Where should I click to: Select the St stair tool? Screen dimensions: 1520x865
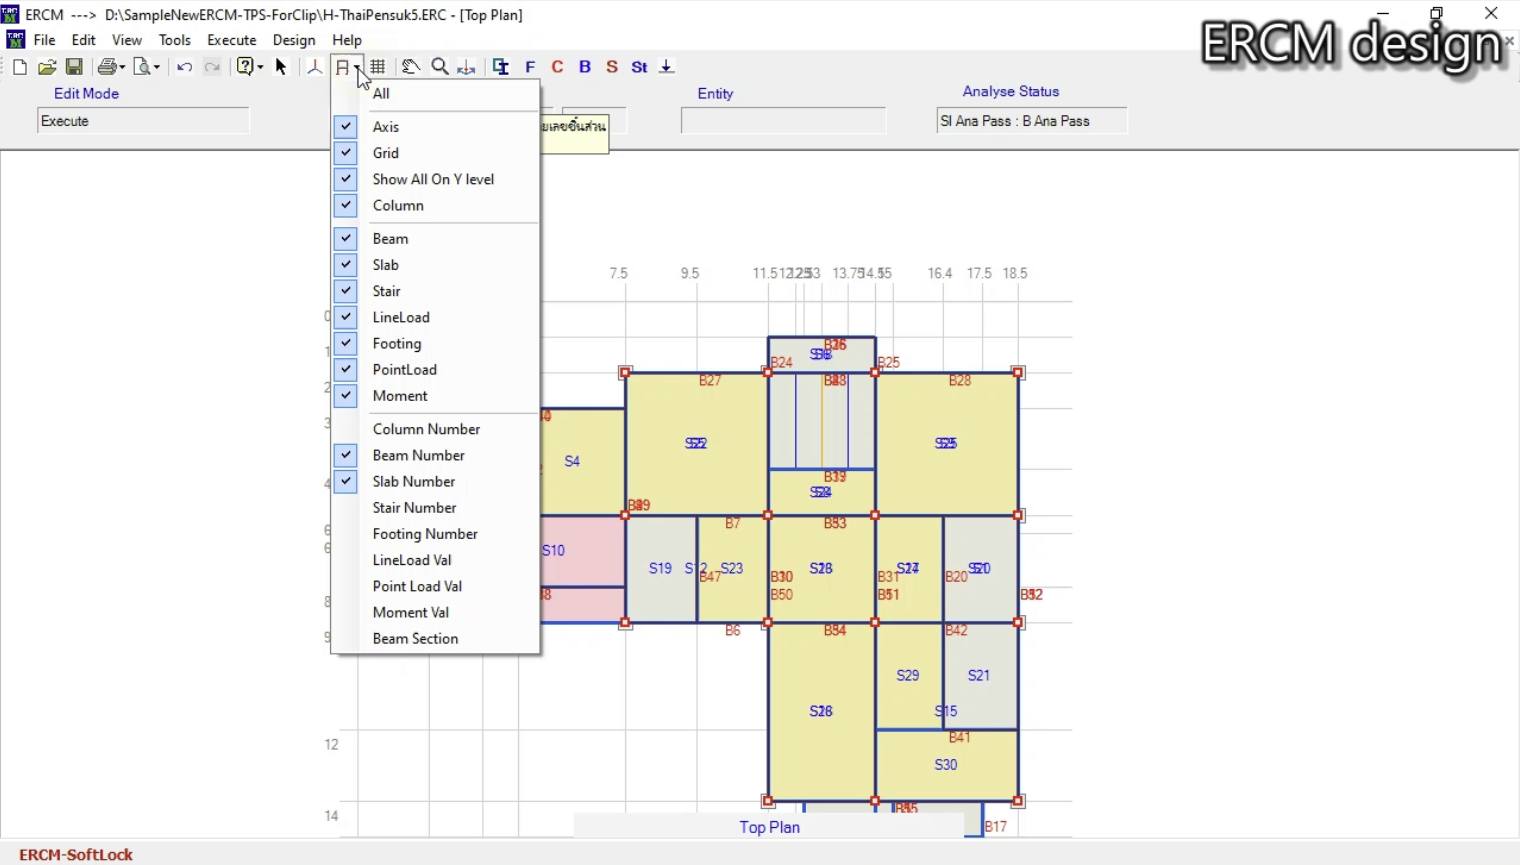pos(640,67)
